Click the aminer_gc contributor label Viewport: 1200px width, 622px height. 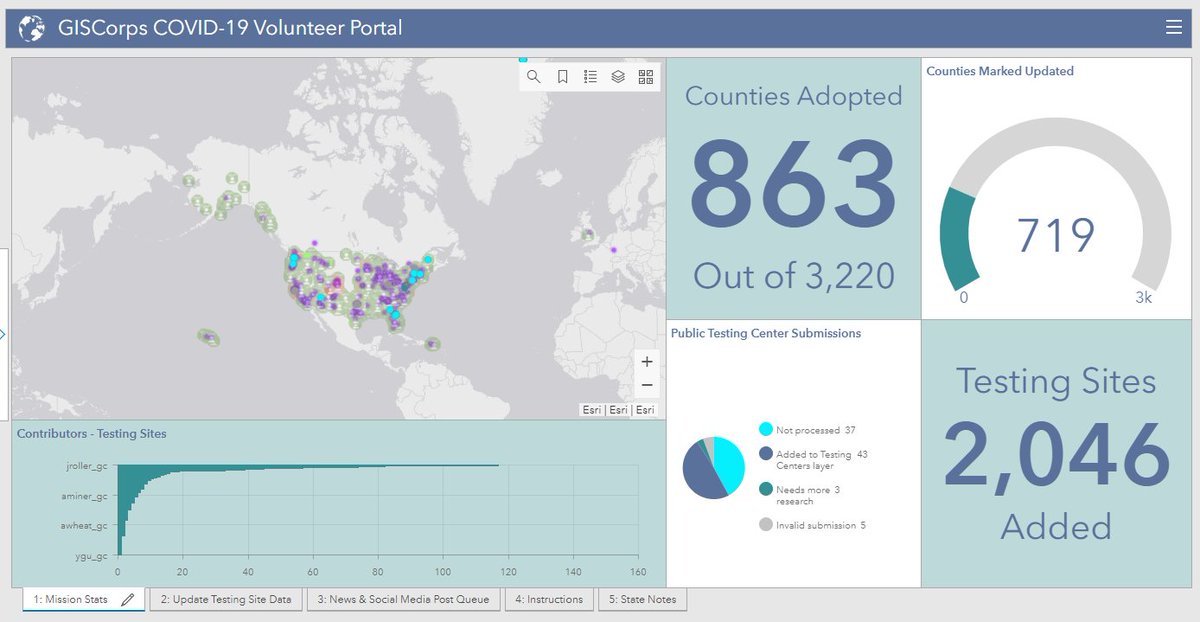[x=86, y=496]
